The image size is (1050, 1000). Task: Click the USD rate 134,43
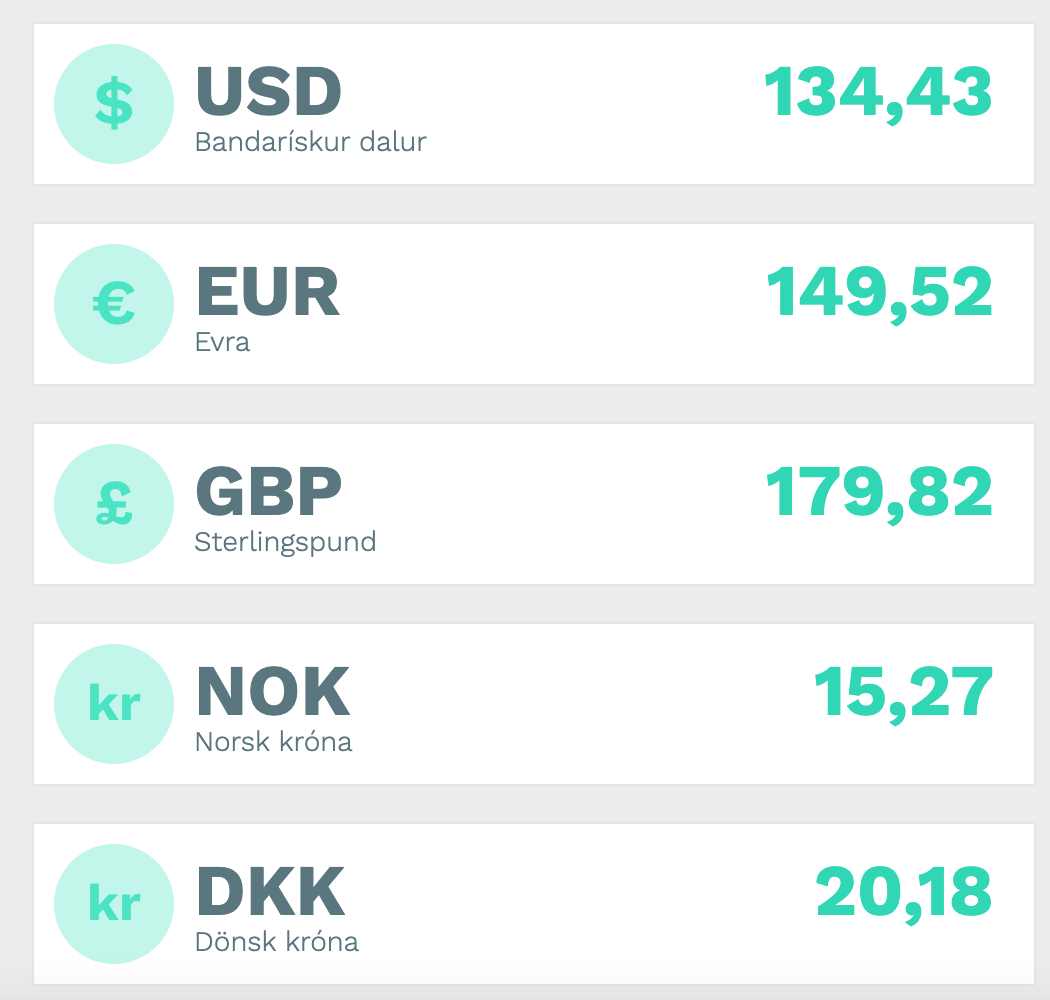[x=878, y=93]
